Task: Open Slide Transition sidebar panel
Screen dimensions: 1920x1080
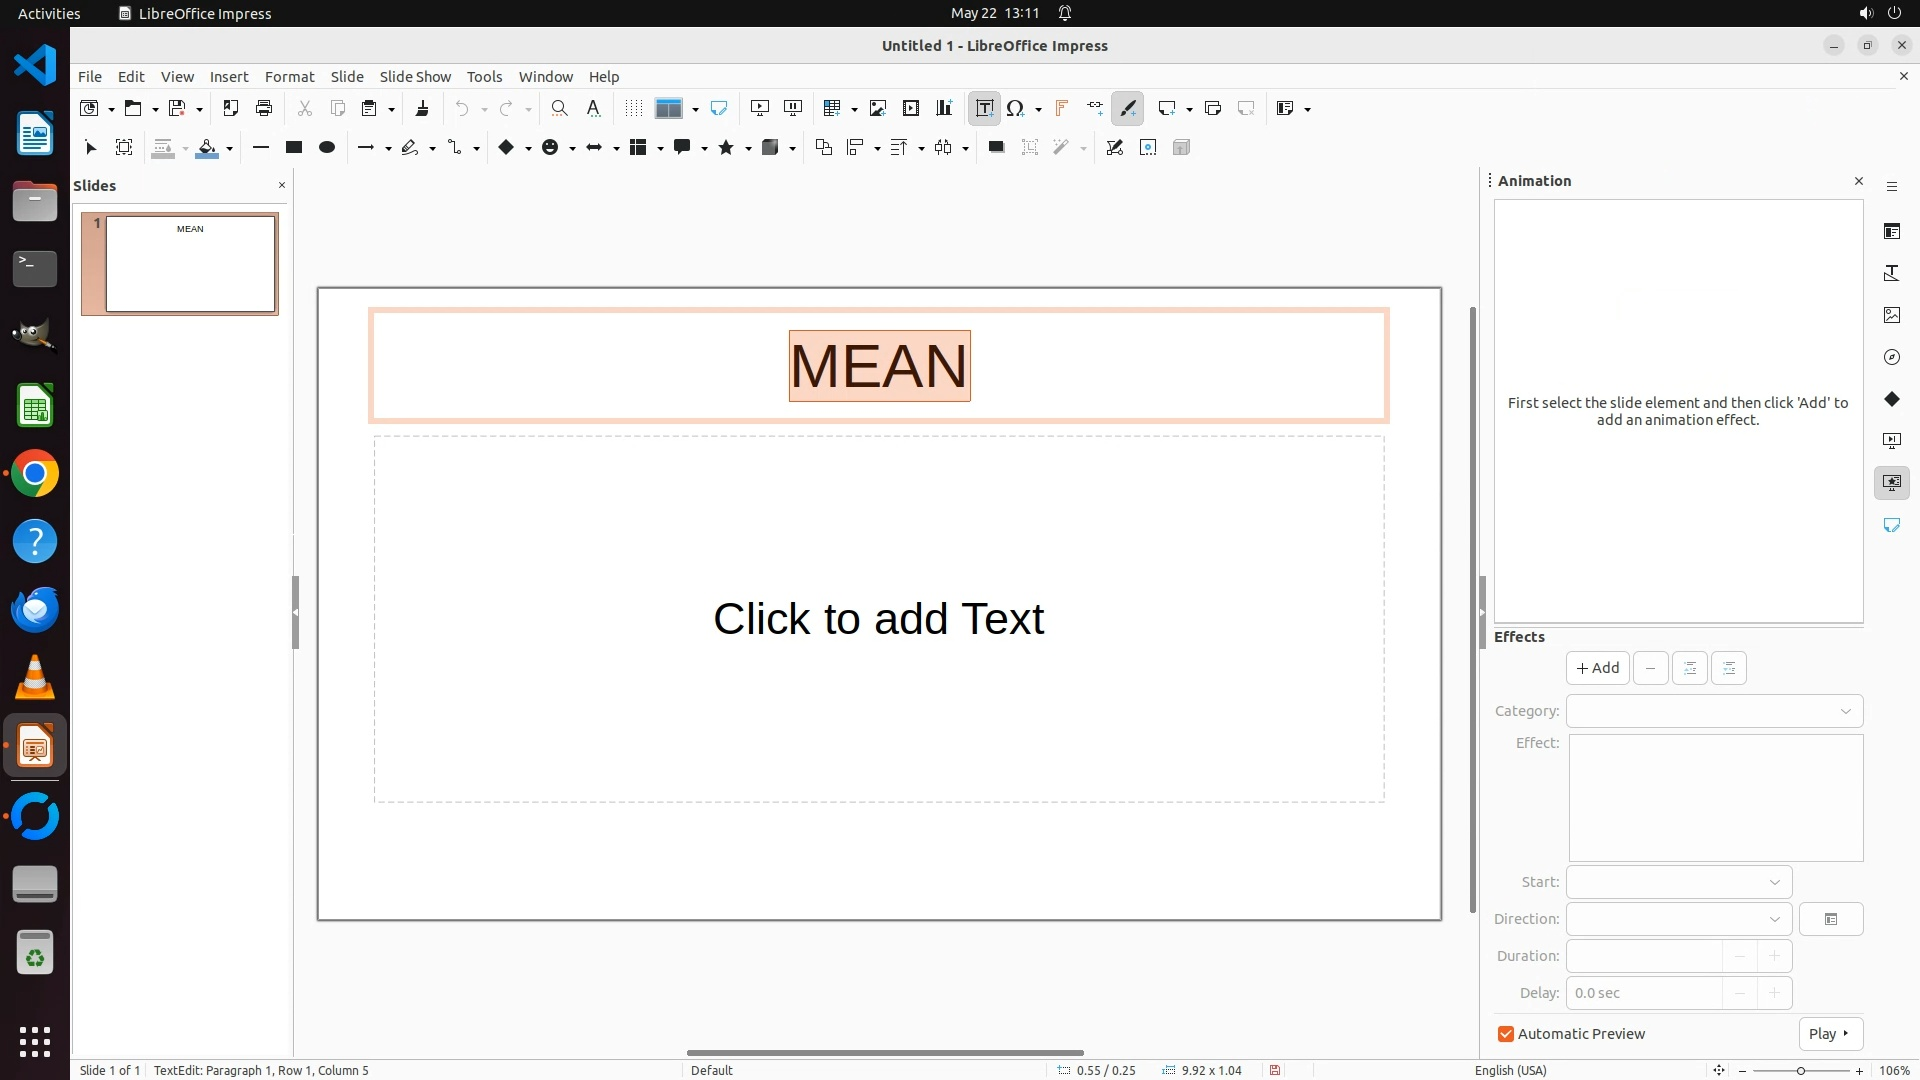Action: pos(1891,441)
